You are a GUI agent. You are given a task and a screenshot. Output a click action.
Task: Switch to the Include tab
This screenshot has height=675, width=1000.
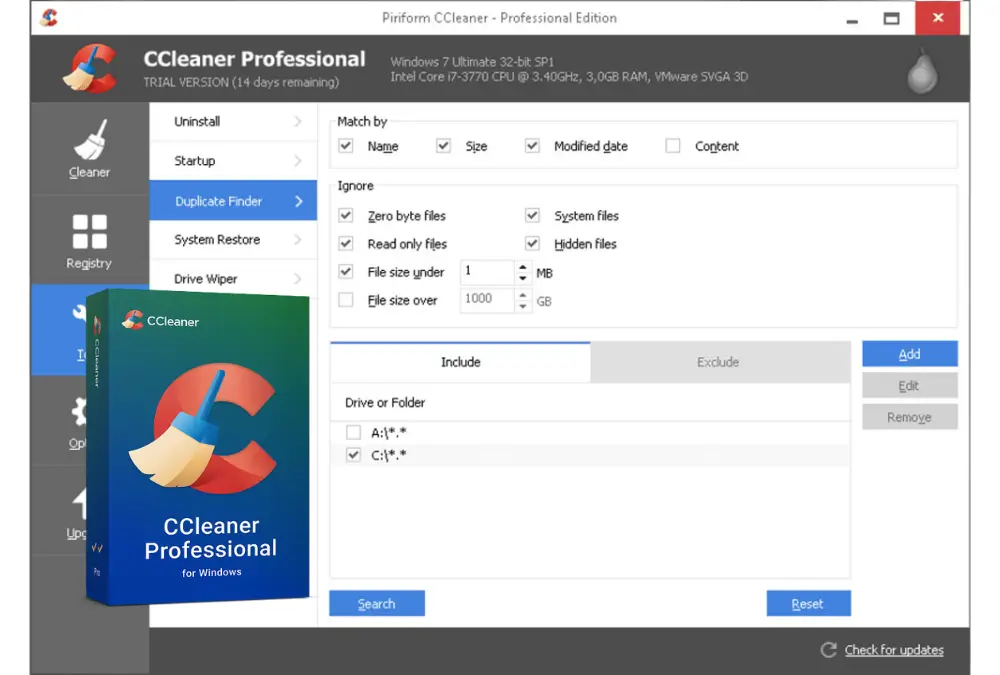460,362
